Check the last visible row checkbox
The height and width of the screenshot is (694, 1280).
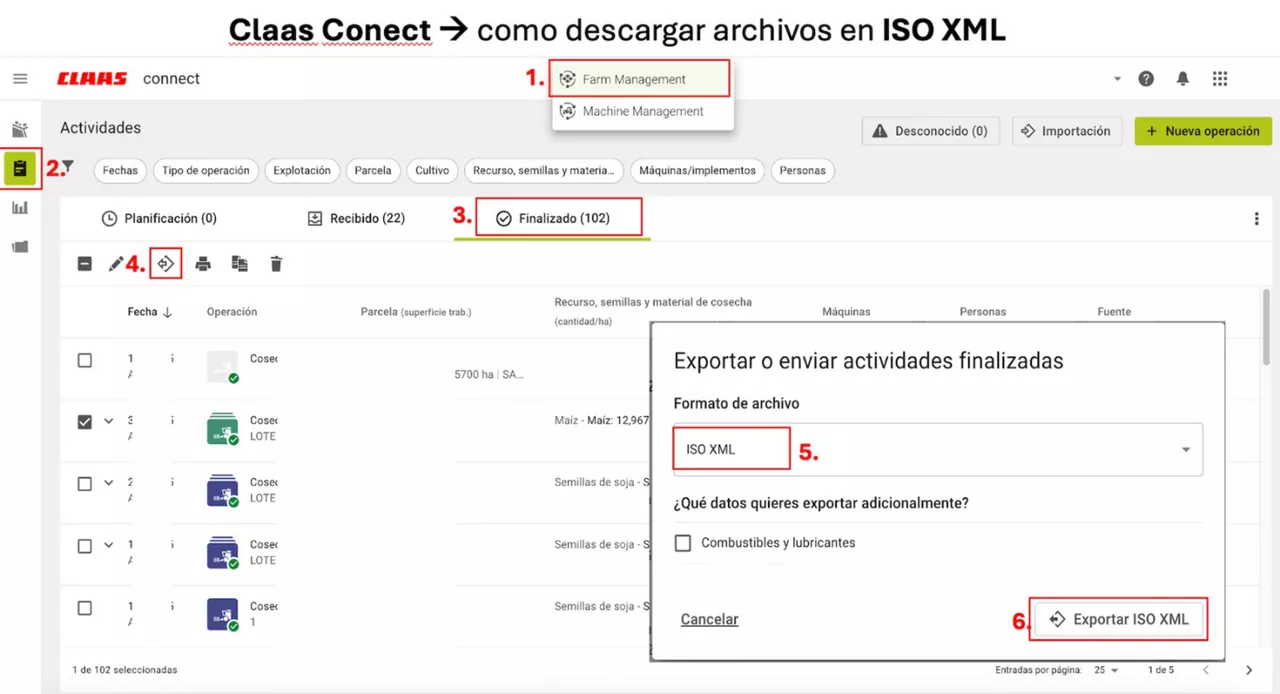(85, 608)
